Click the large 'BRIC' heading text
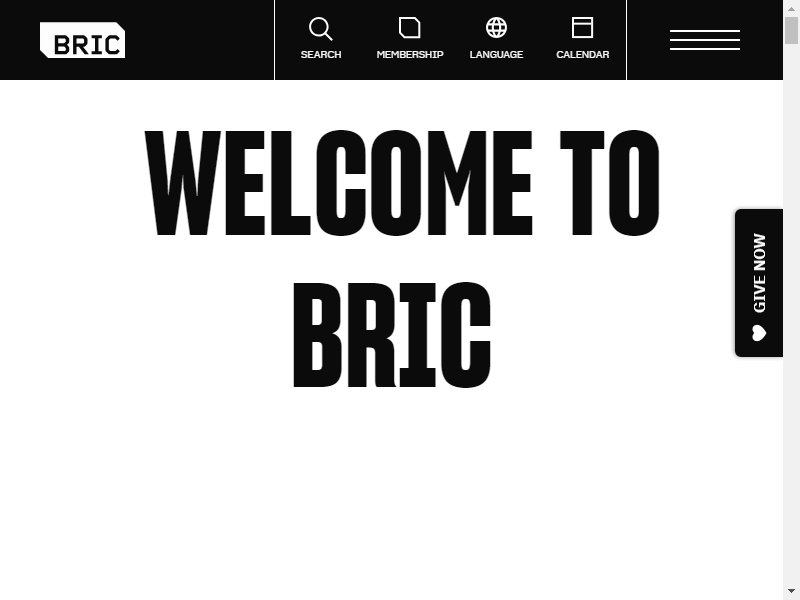Image resolution: width=800 pixels, height=600 pixels. point(392,335)
